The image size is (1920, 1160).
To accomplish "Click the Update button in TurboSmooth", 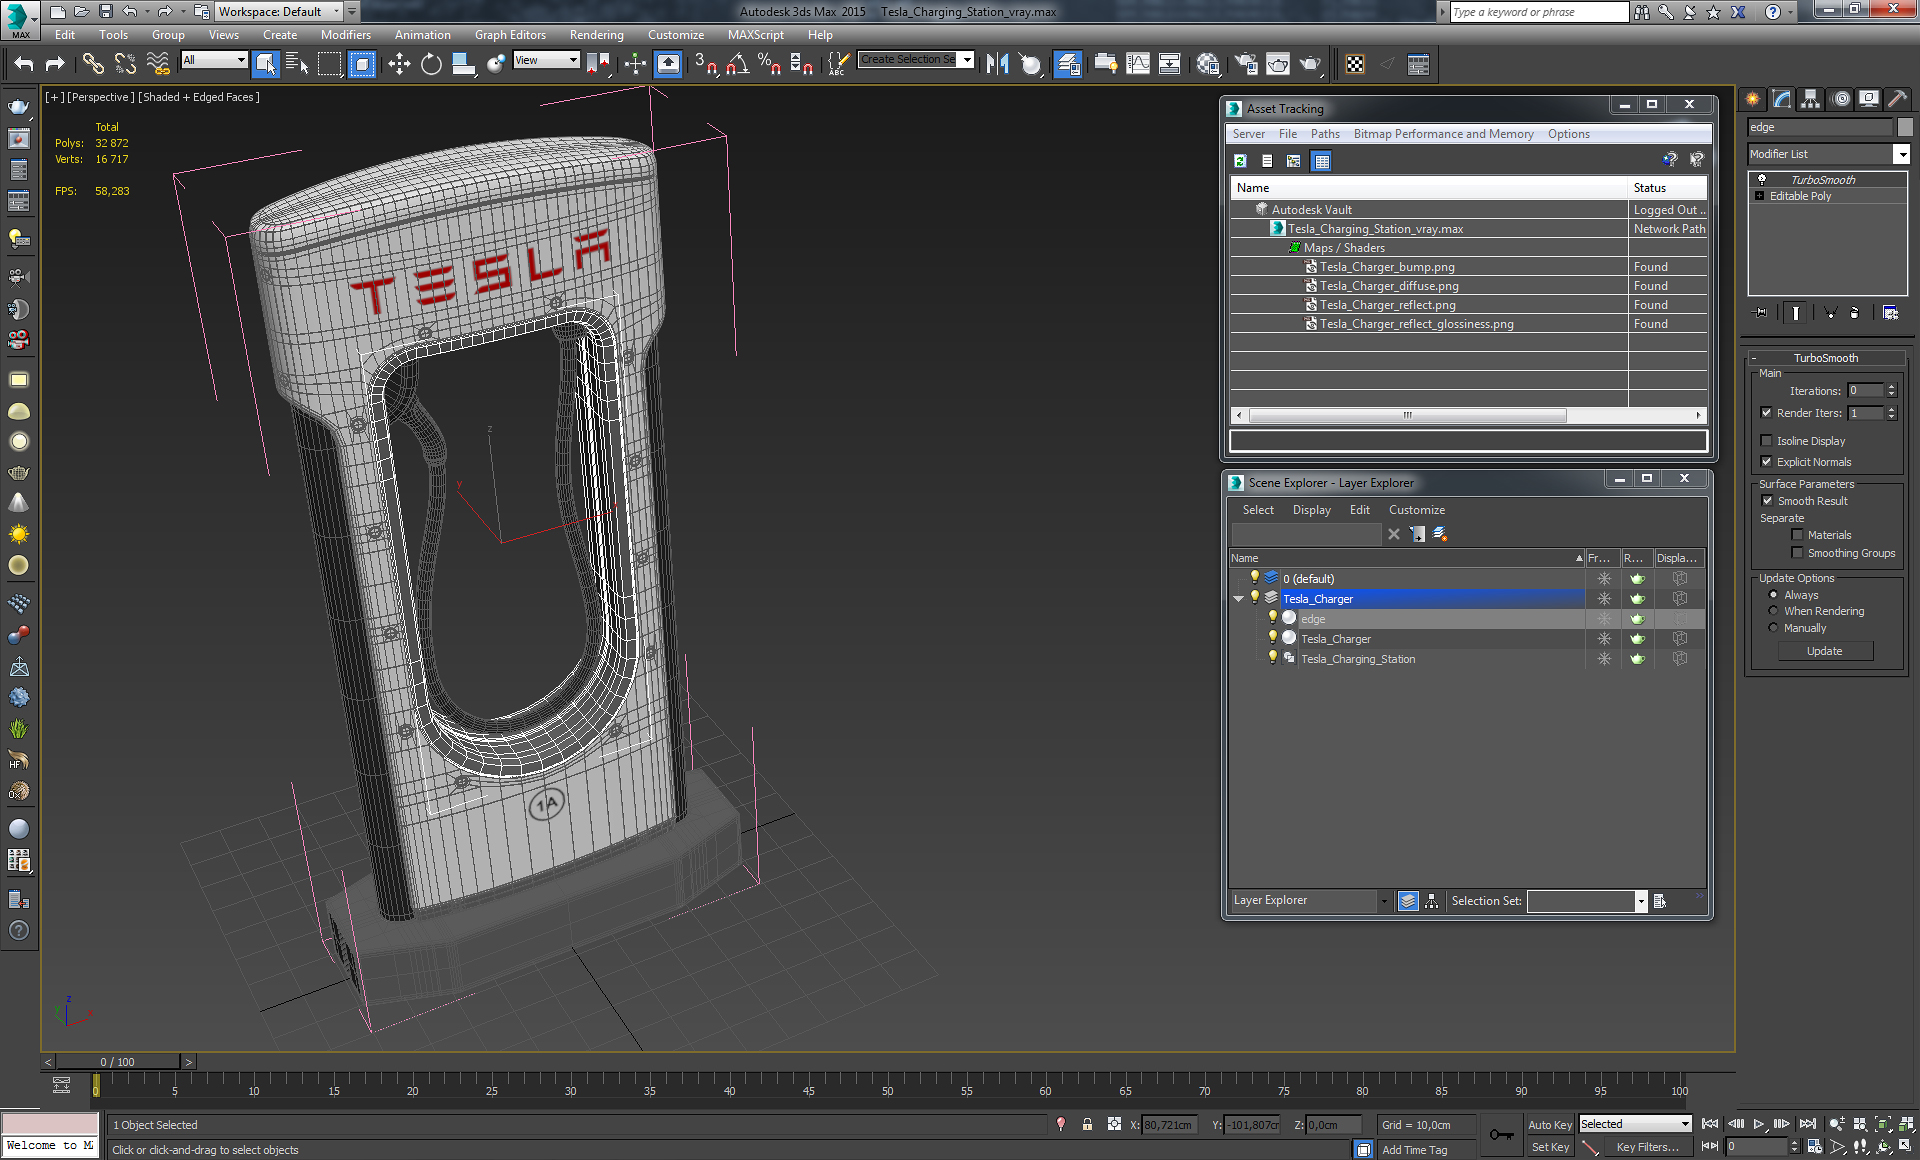I will tap(1824, 651).
